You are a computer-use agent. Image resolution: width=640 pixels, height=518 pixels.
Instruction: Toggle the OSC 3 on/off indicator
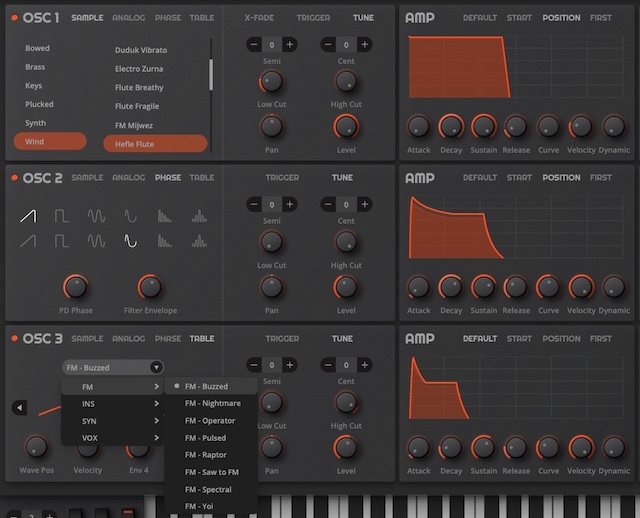[x=14, y=339]
